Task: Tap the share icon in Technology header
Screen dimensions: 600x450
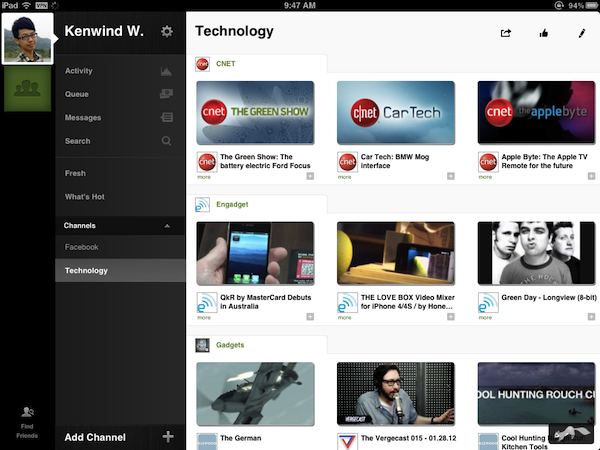Action: click(x=505, y=33)
